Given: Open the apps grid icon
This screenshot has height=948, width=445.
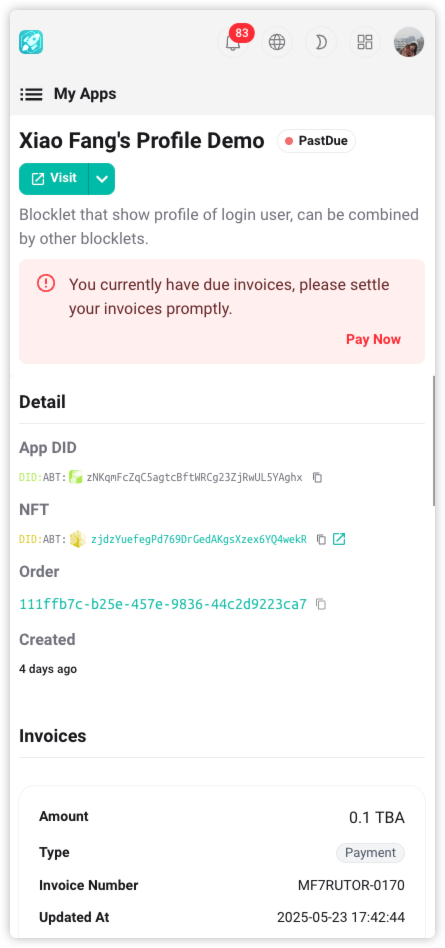Looking at the screenshot, I should [365, 42].
